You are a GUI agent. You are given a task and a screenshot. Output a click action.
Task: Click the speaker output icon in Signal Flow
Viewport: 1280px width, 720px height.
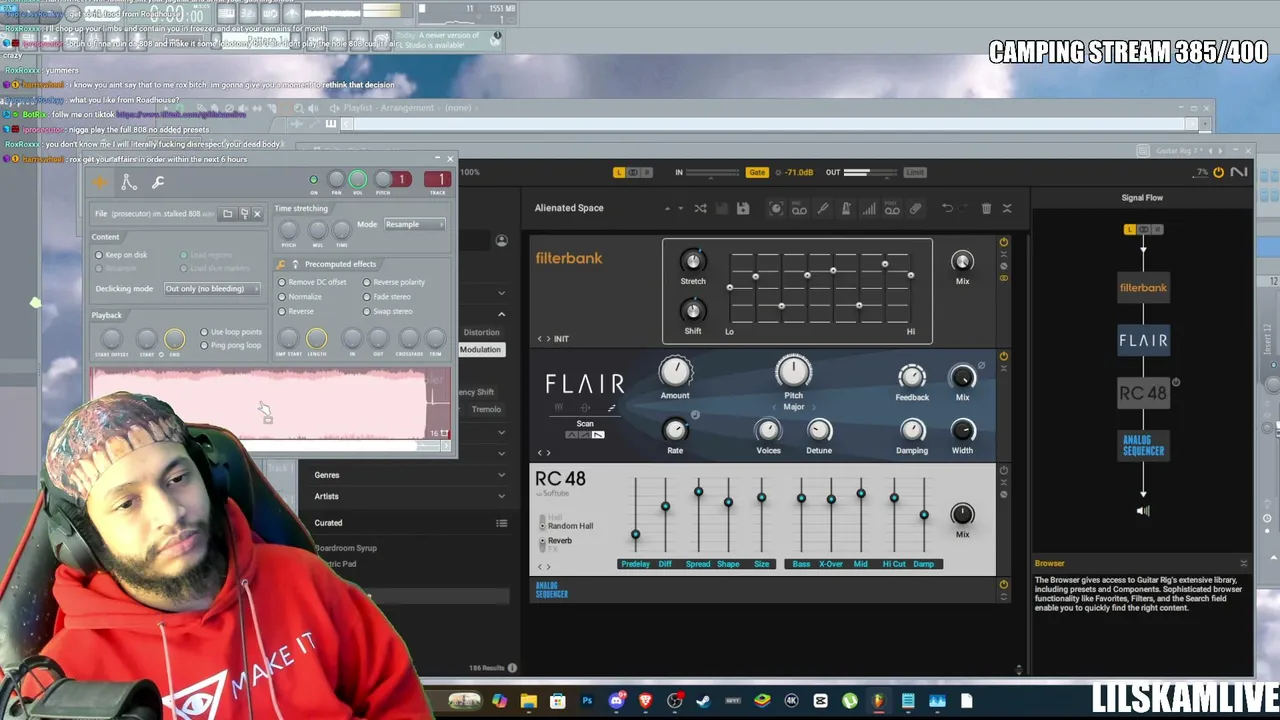(1143, 511)
